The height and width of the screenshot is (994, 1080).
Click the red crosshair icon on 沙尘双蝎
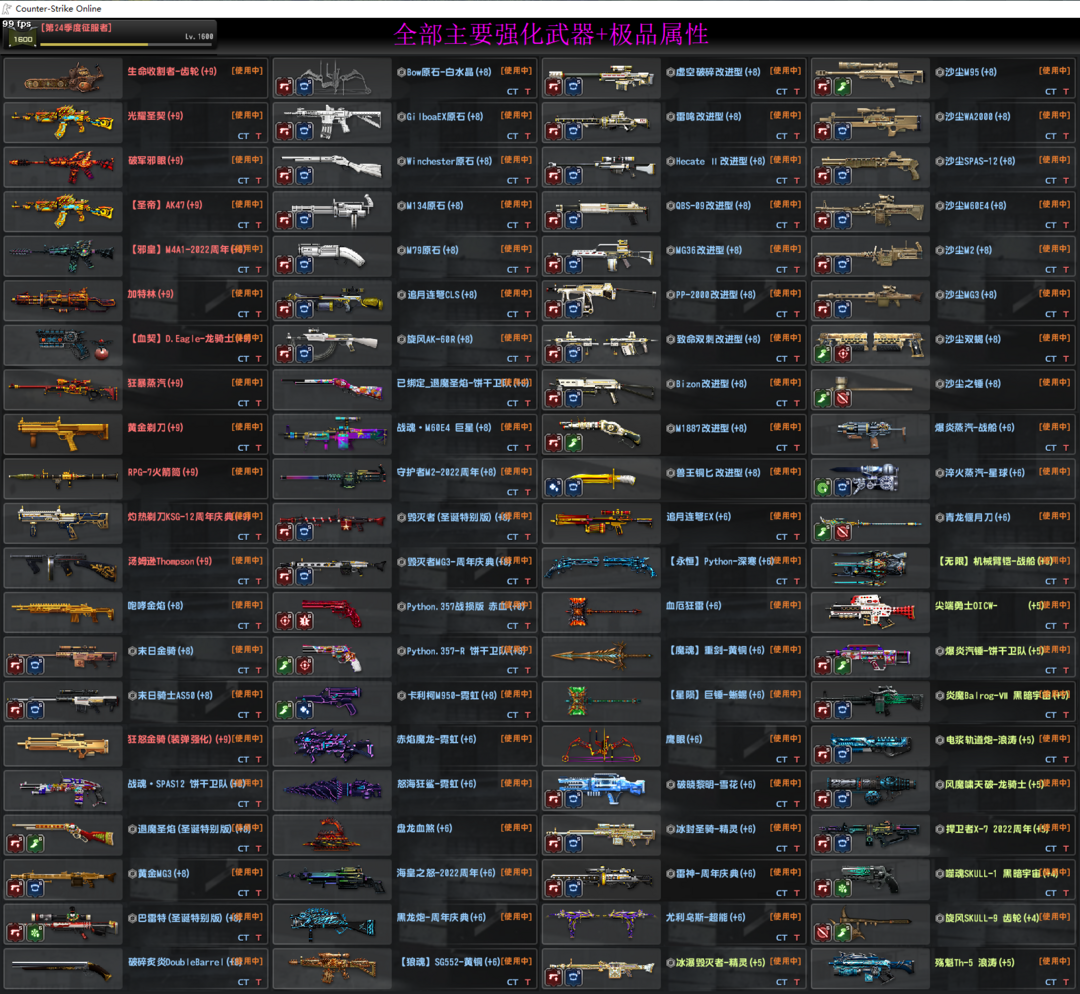tap(841, 354)
